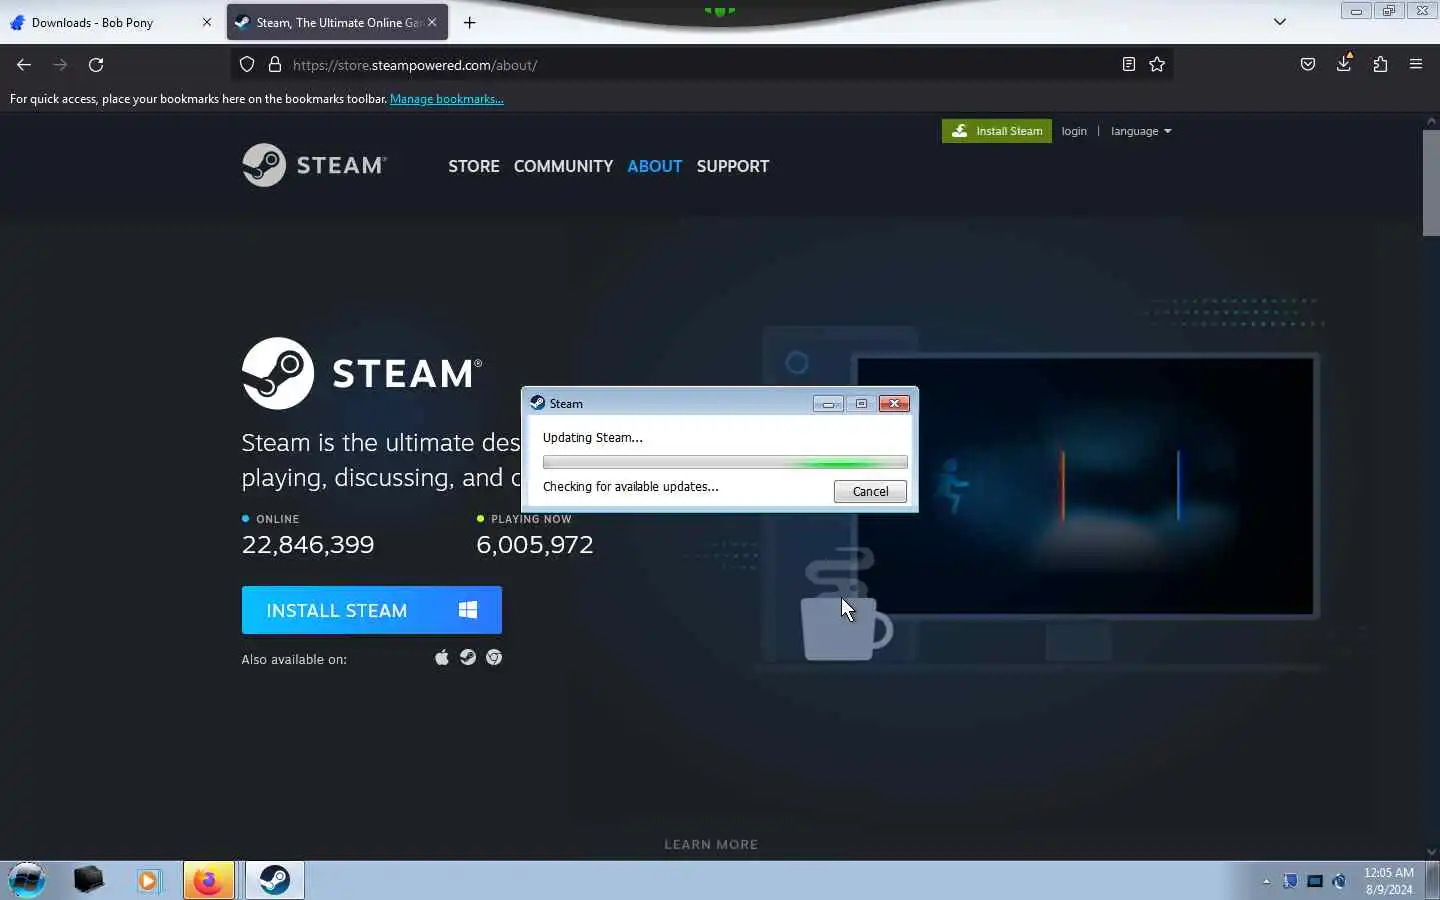Viewport: 1440px width, 900px height.
Task: Choose the SteamOS download icon
Action: [468, 657]
